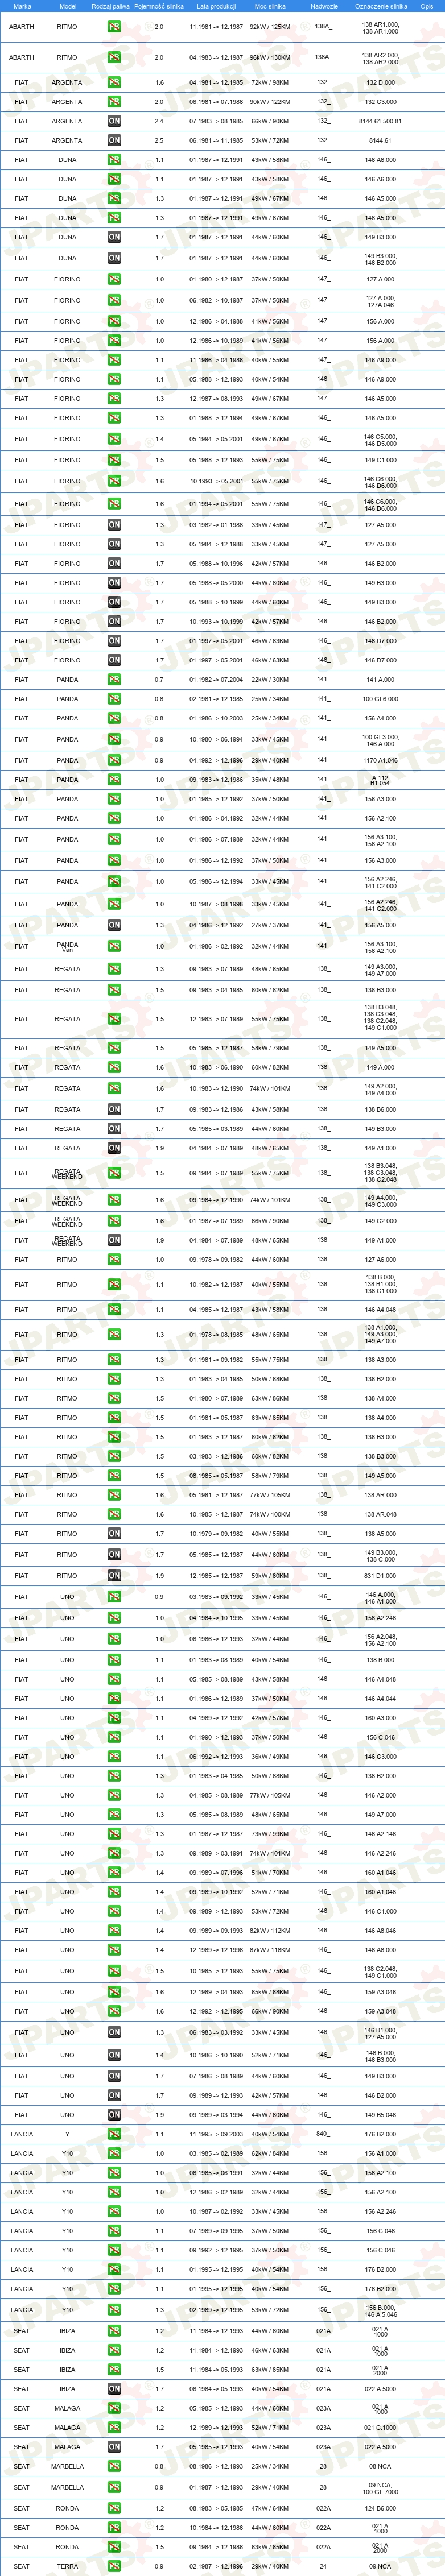Viewport: 445px width, 2576px height.
Task: Select the TERRA model cell
Action: tap(67, 2567)
